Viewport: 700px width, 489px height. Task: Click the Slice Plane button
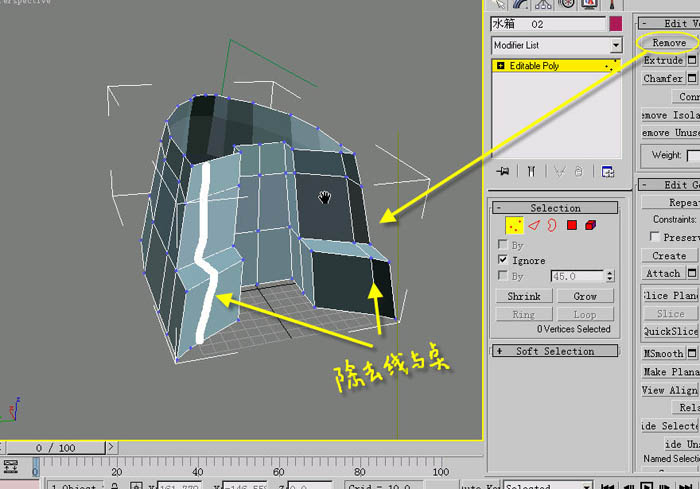coord(670,295)
